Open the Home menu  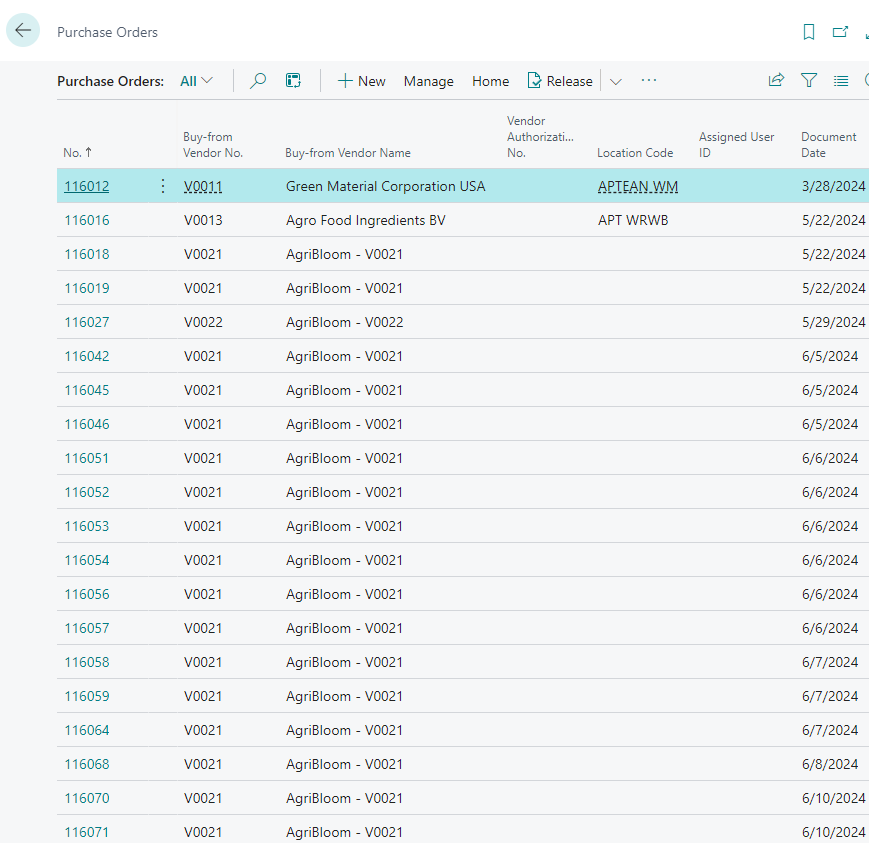pyautogui.click(x=490, y=81)
